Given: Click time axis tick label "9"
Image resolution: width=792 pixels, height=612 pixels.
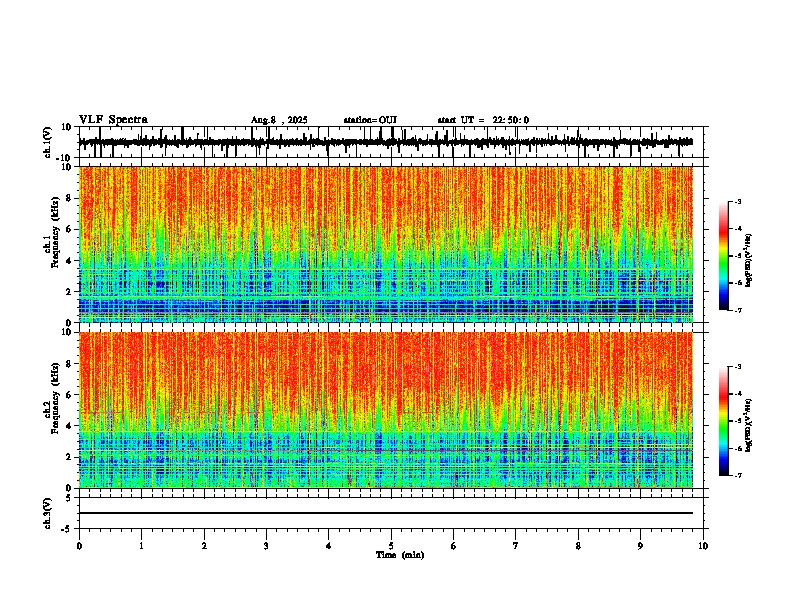Looking at the screenshot, I should click(x=640, y=546).
